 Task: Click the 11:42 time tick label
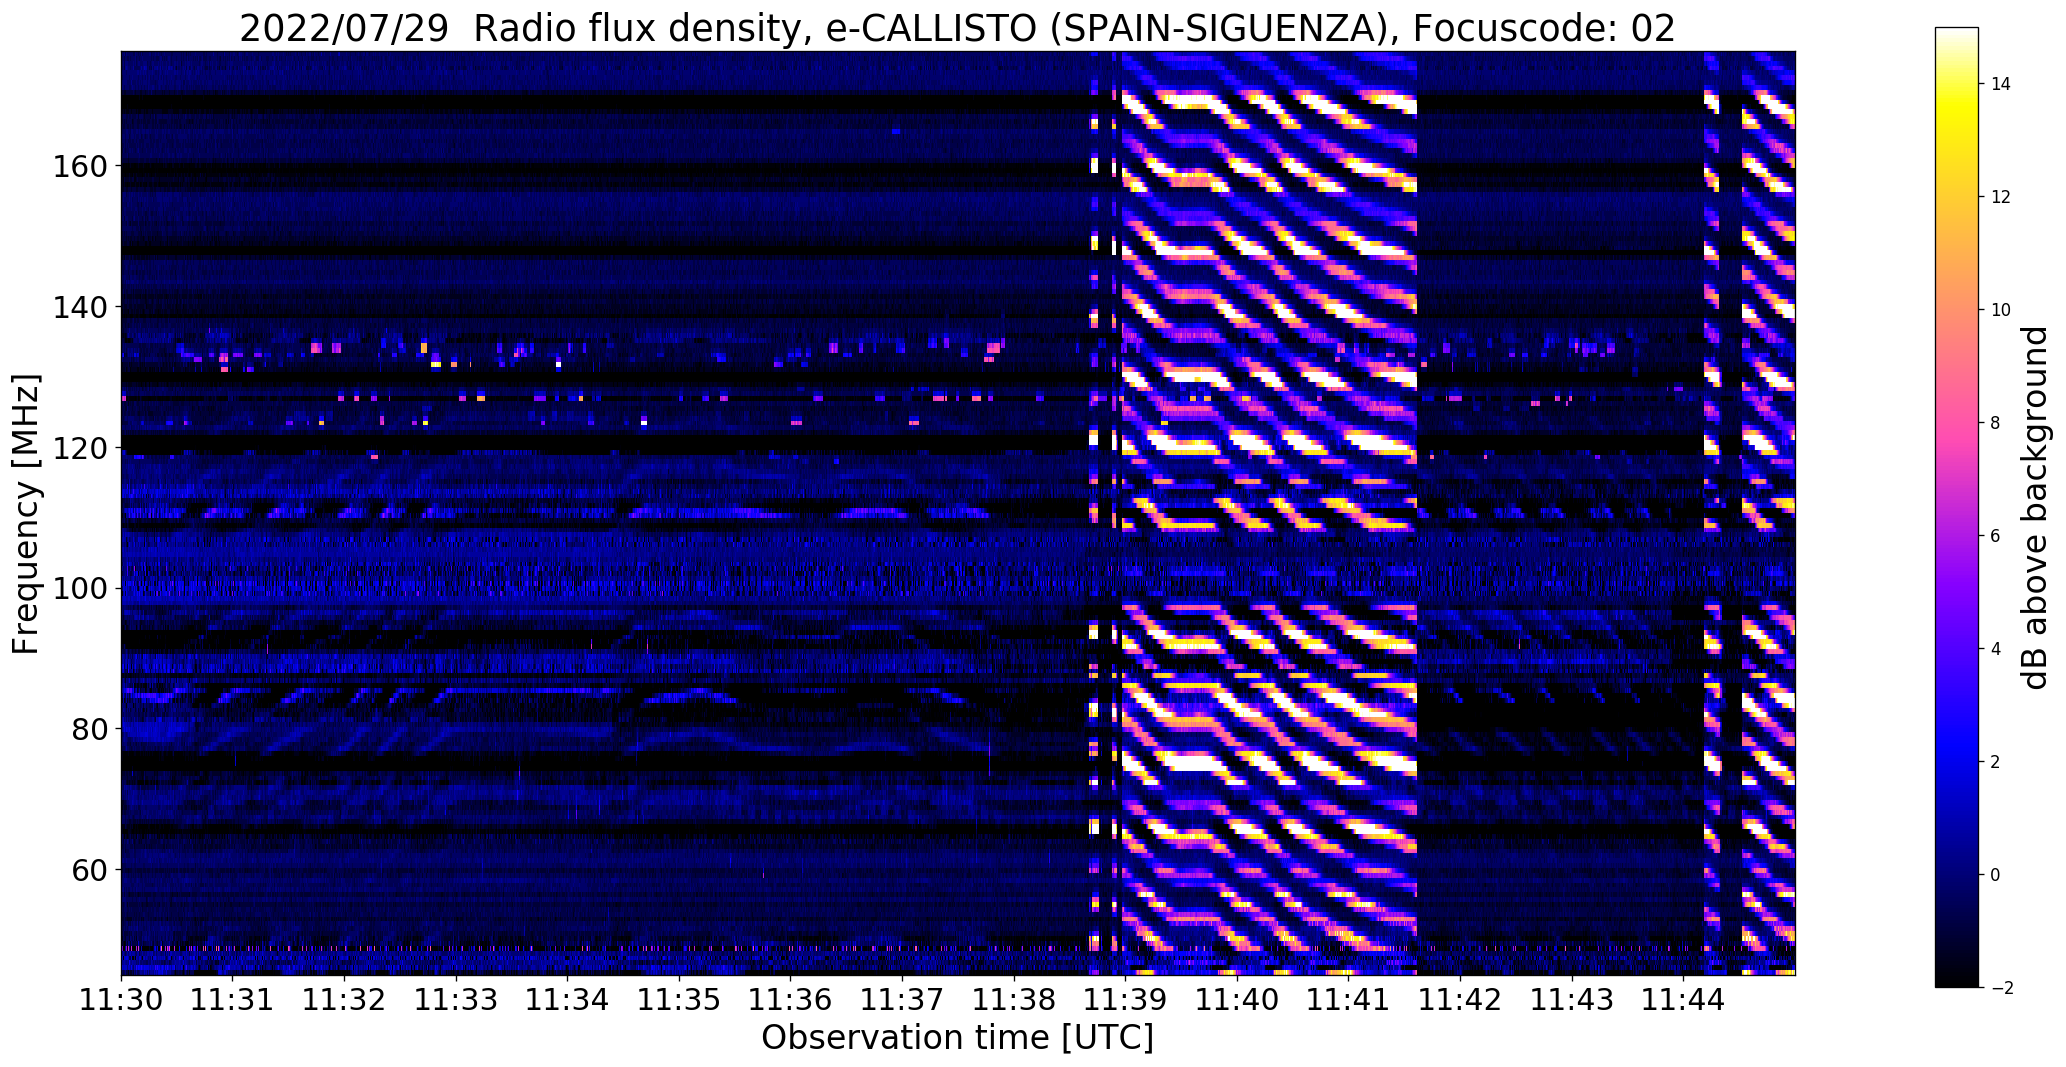tap(1460, 1000)
